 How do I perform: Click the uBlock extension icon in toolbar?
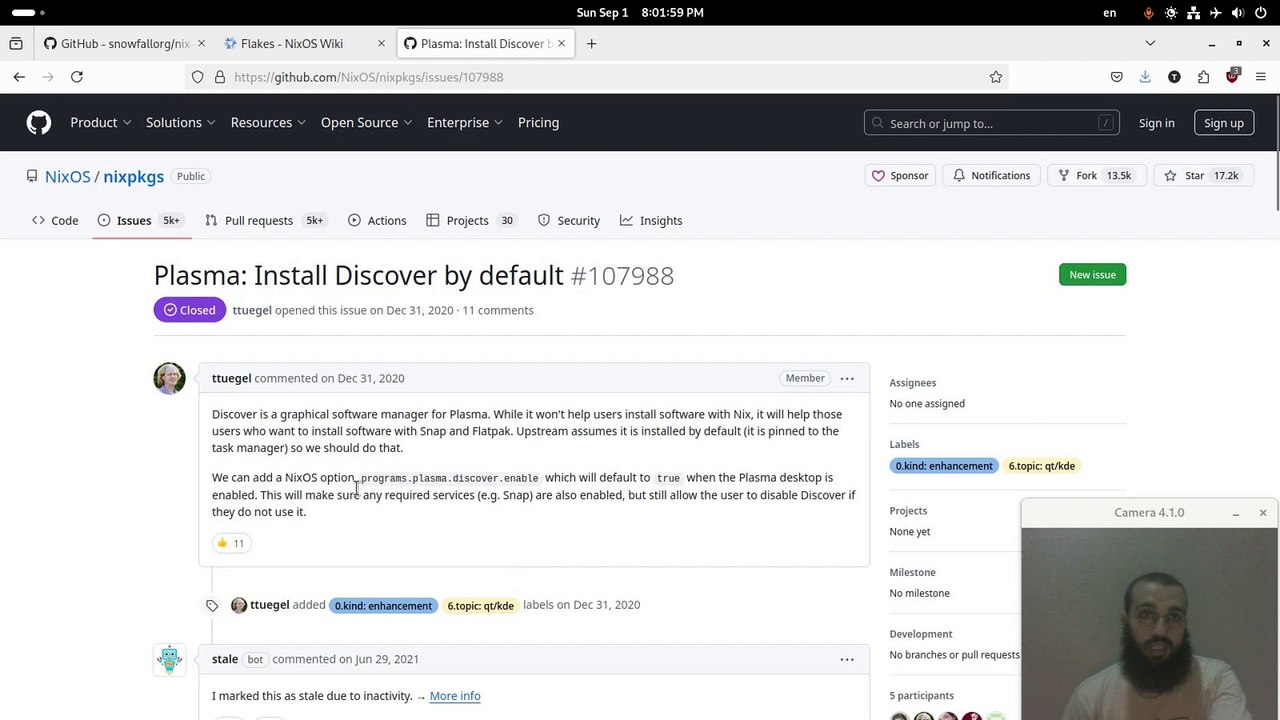(1232, 77)
